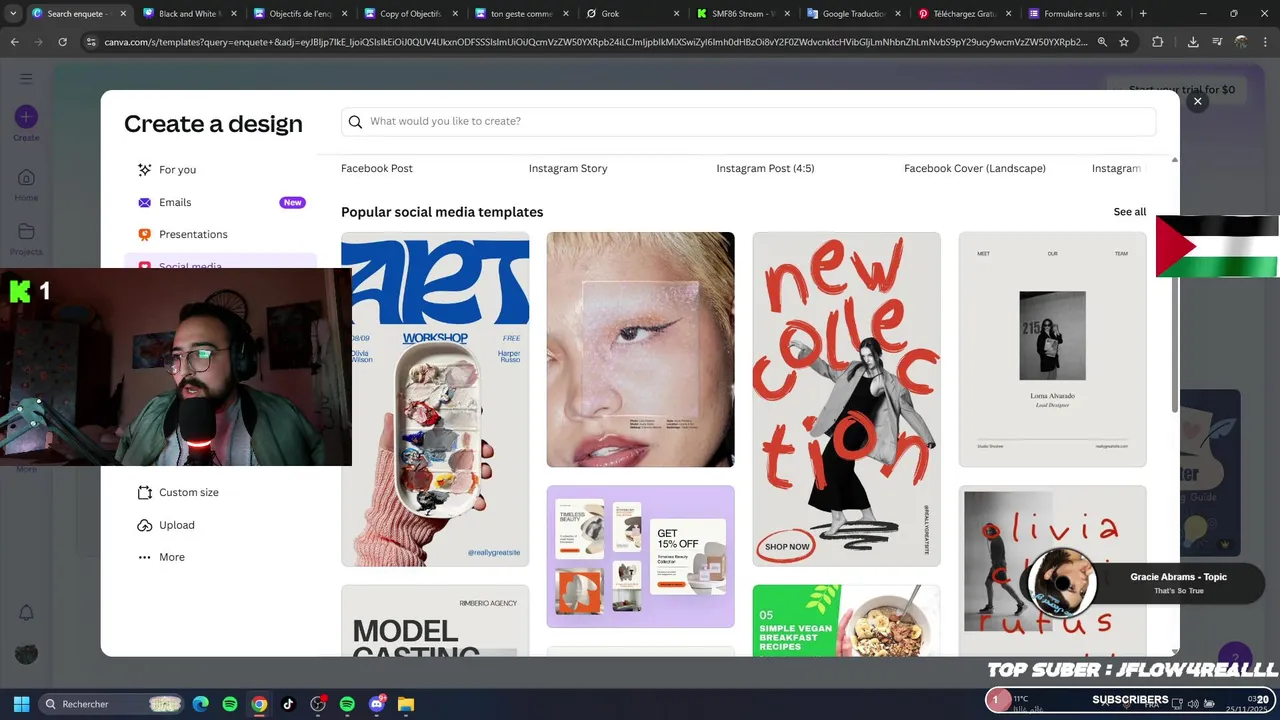Screen dimensions: 1280x720
Task: Open the Olivia Rufus template
Action: 1052,571
